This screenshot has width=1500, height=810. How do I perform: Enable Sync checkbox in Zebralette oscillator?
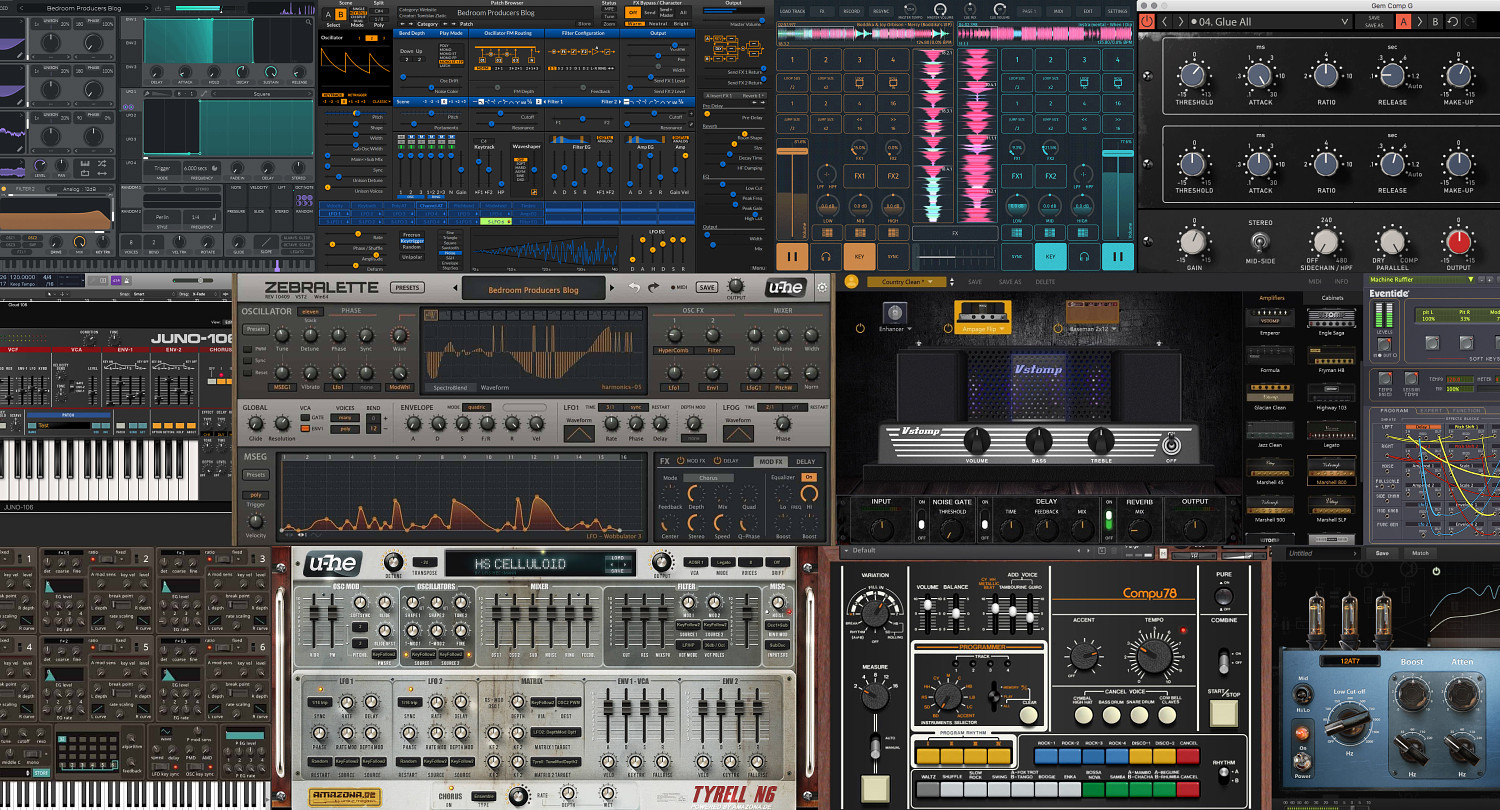[x=248, y=361]
